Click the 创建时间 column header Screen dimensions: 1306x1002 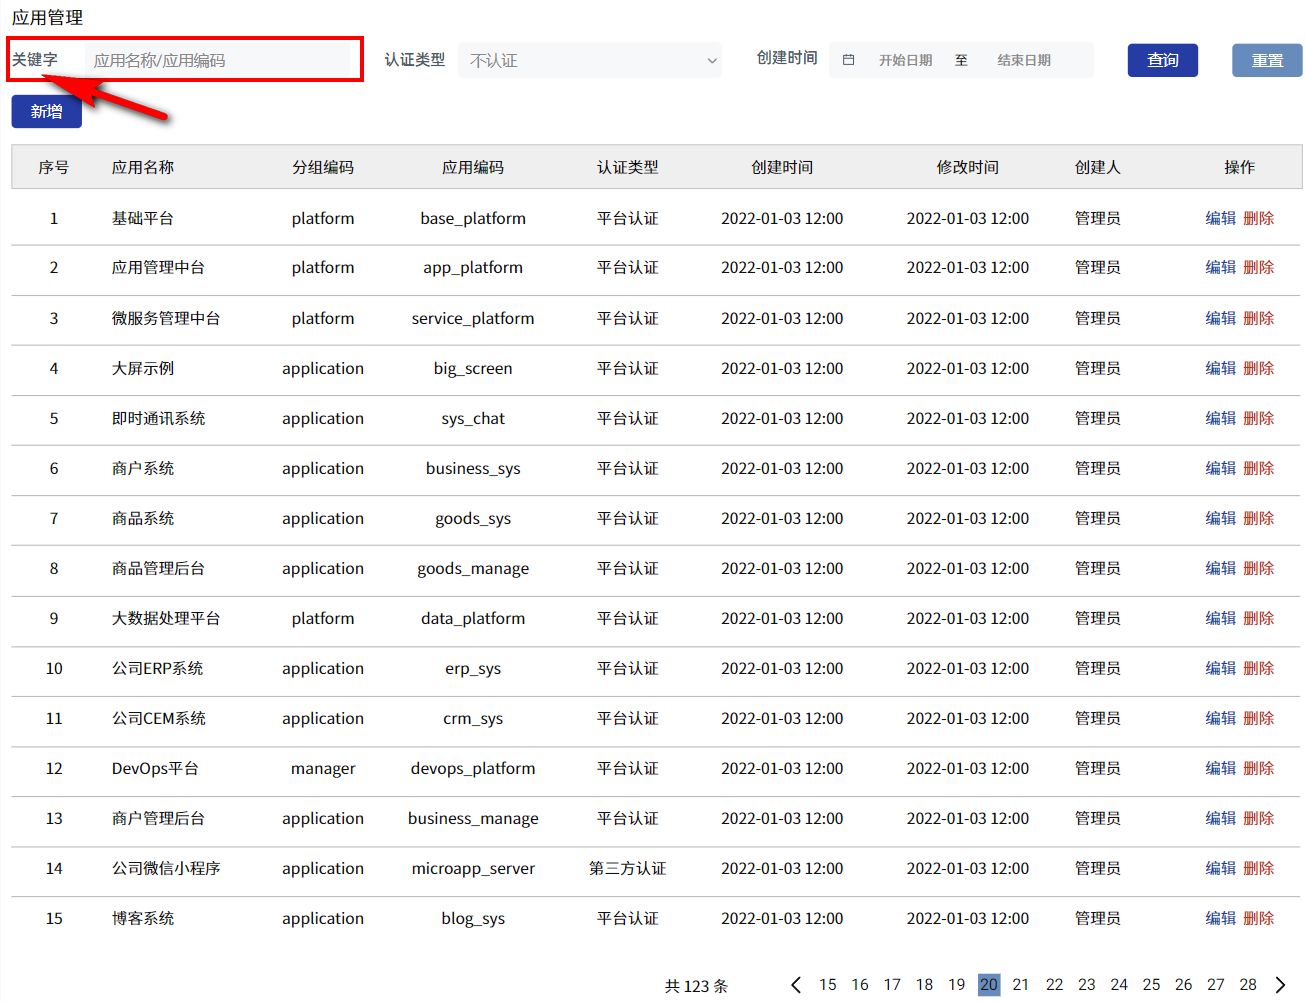click(782, 167)
